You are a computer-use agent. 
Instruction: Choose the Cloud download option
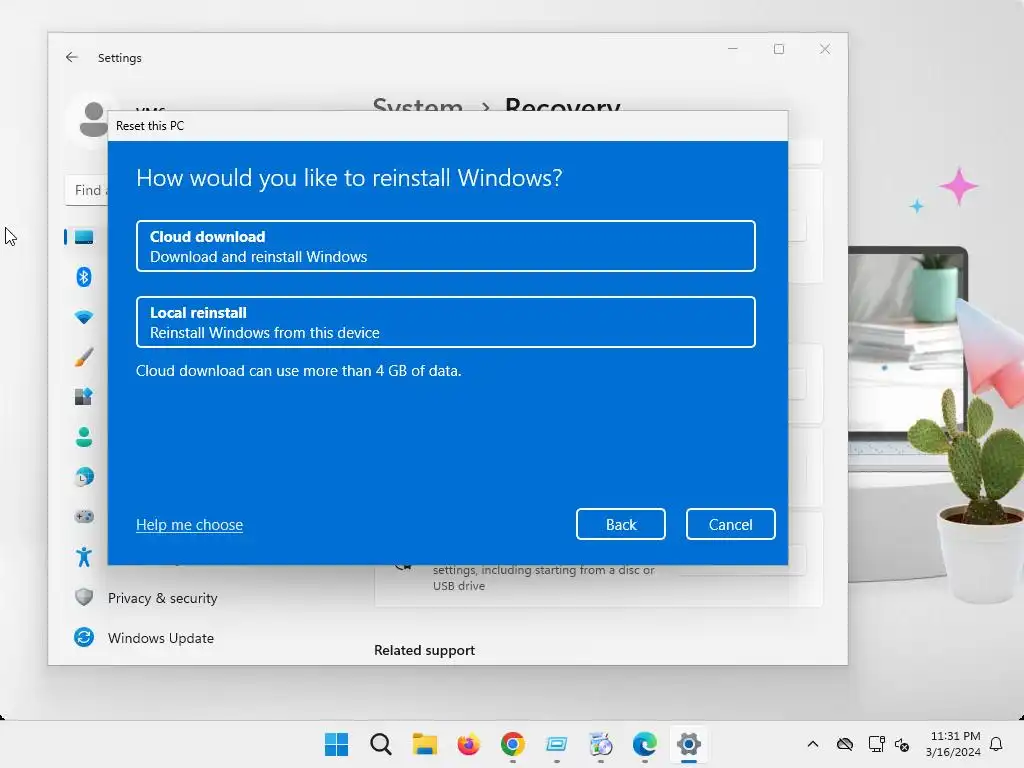click(445, 246)
